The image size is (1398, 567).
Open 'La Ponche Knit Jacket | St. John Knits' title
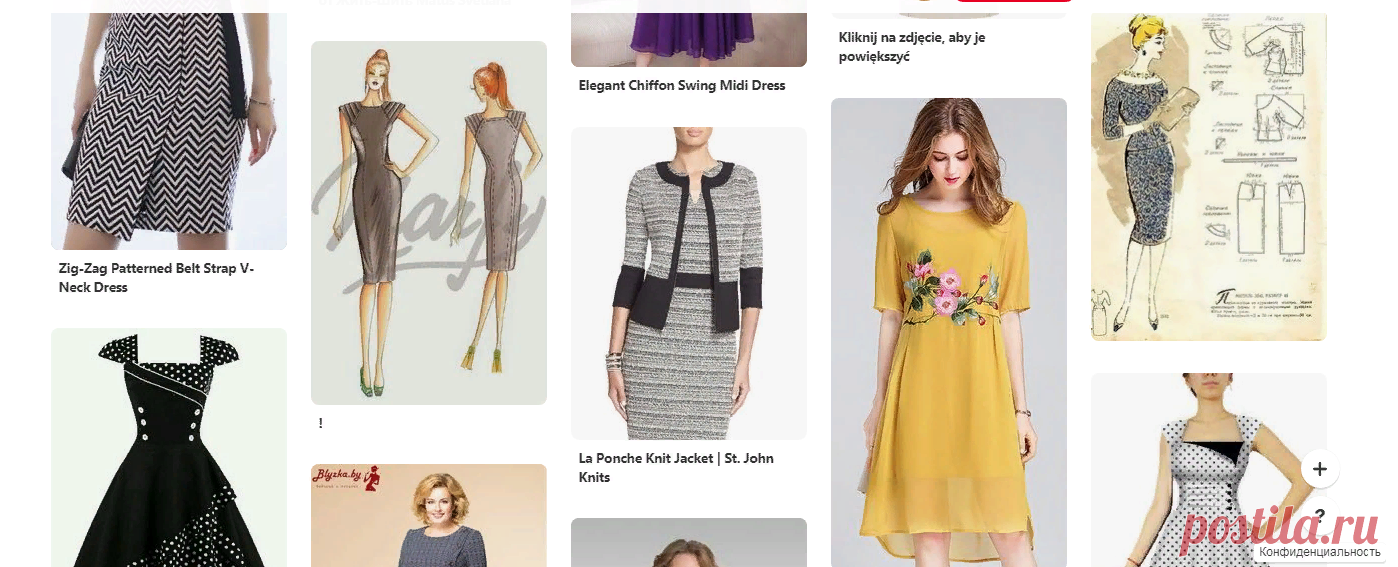pyautogui.click(x=676, y=468)
